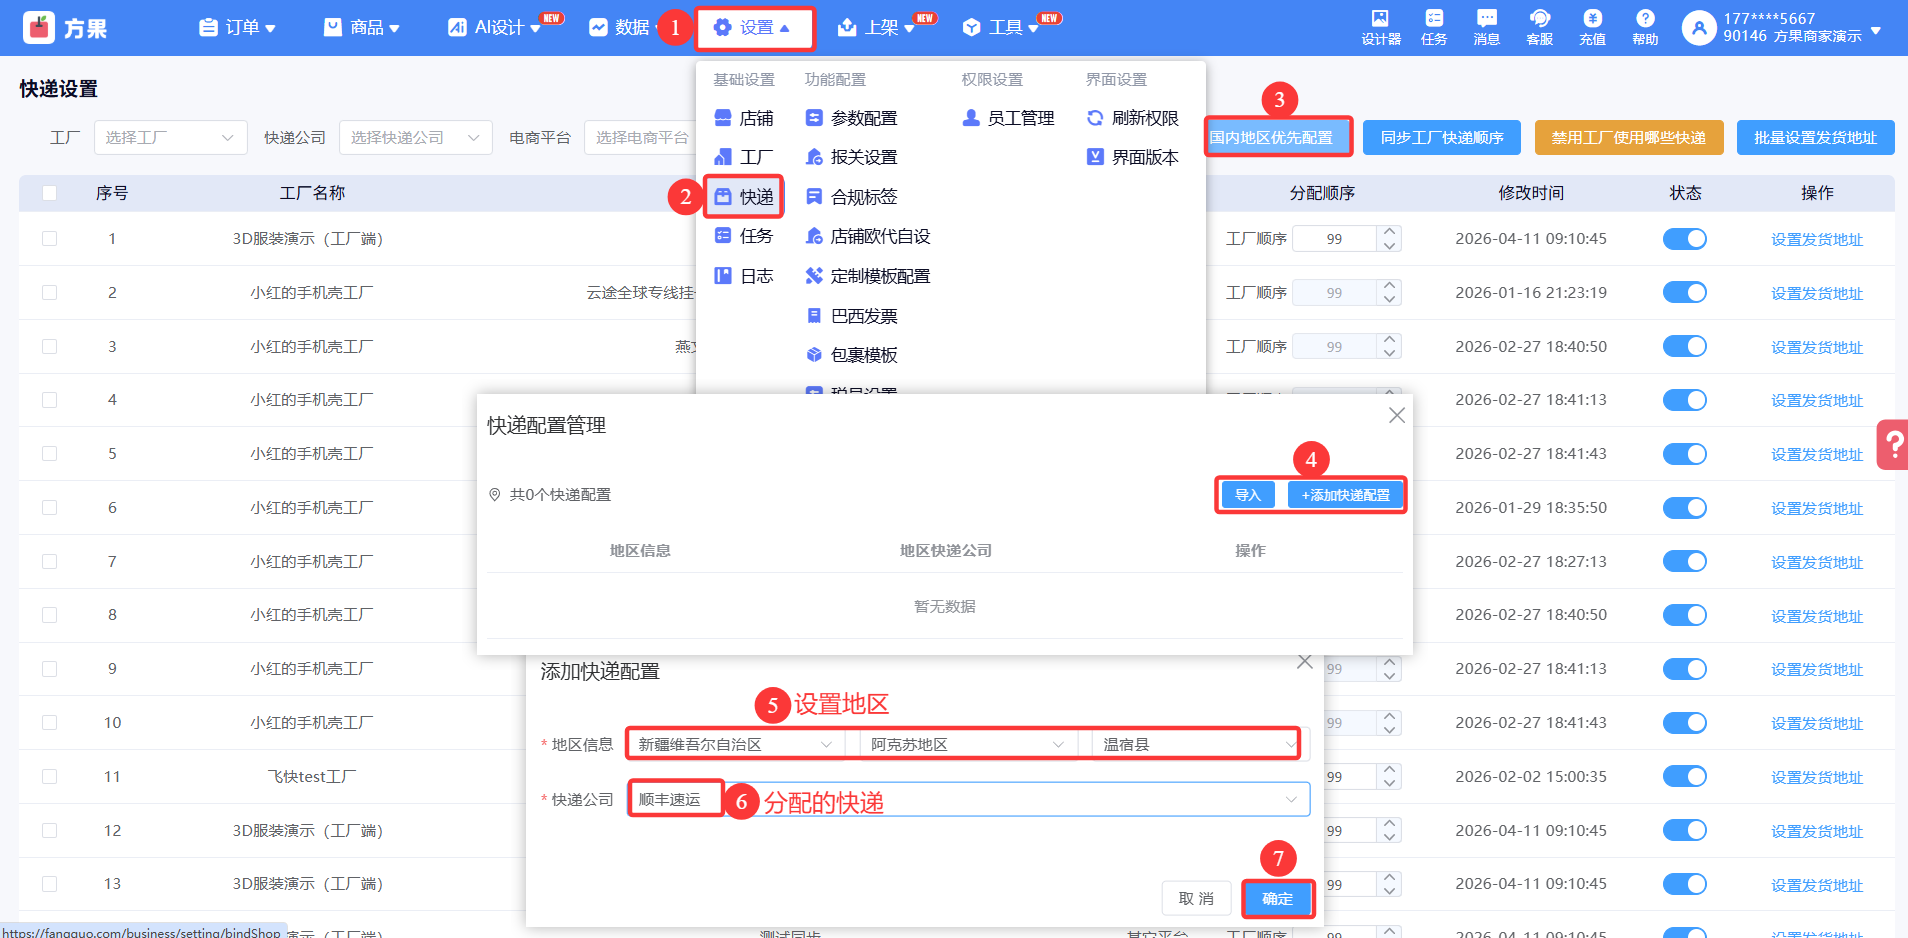This screenshot has height=938, width=1908.
Task: Expand the account dropdown arrow
Action: tap(1876, 30)
